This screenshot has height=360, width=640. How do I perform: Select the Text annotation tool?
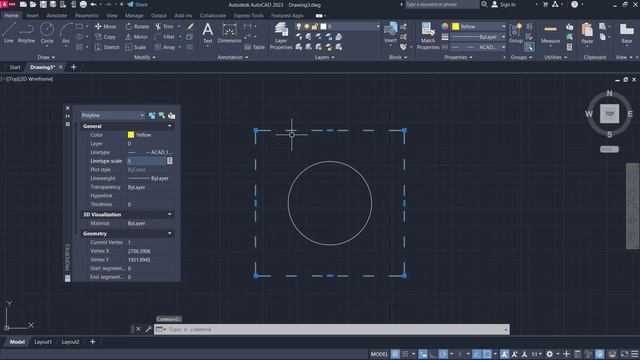(x=208, y=33)
